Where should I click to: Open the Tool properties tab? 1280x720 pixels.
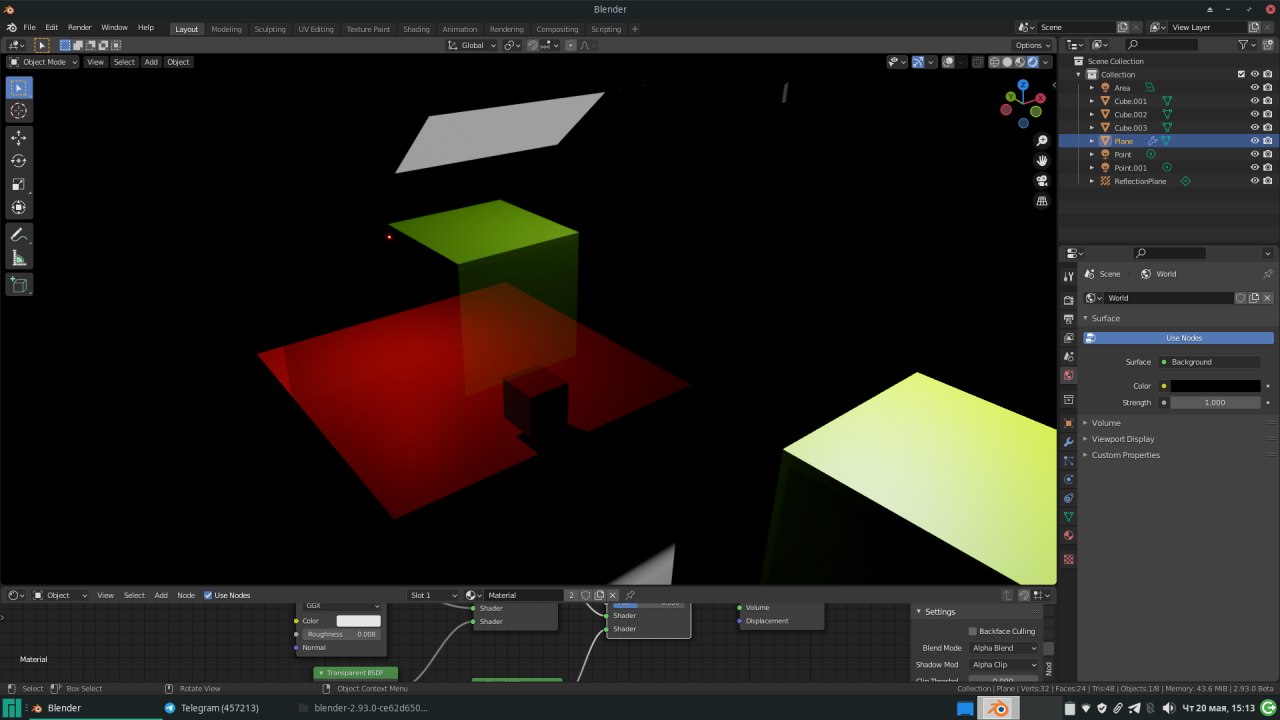[1068, 276]
